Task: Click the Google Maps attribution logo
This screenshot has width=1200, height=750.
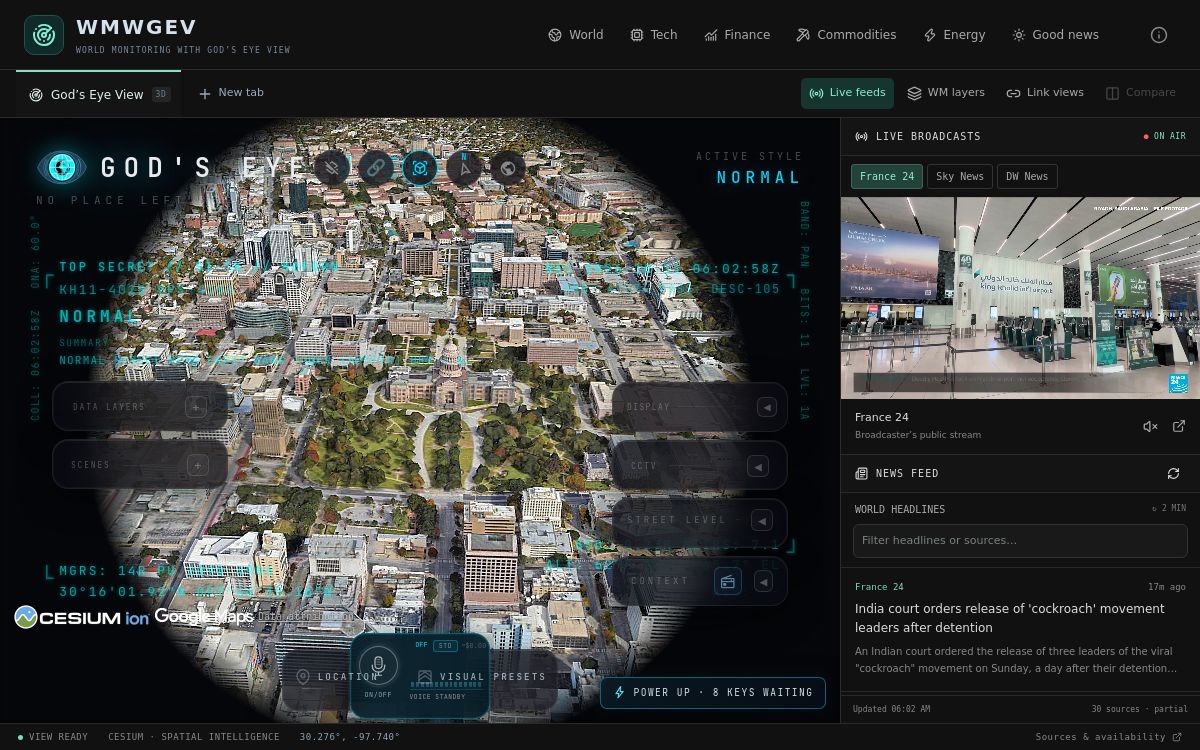Action: (x=204, y=617)
